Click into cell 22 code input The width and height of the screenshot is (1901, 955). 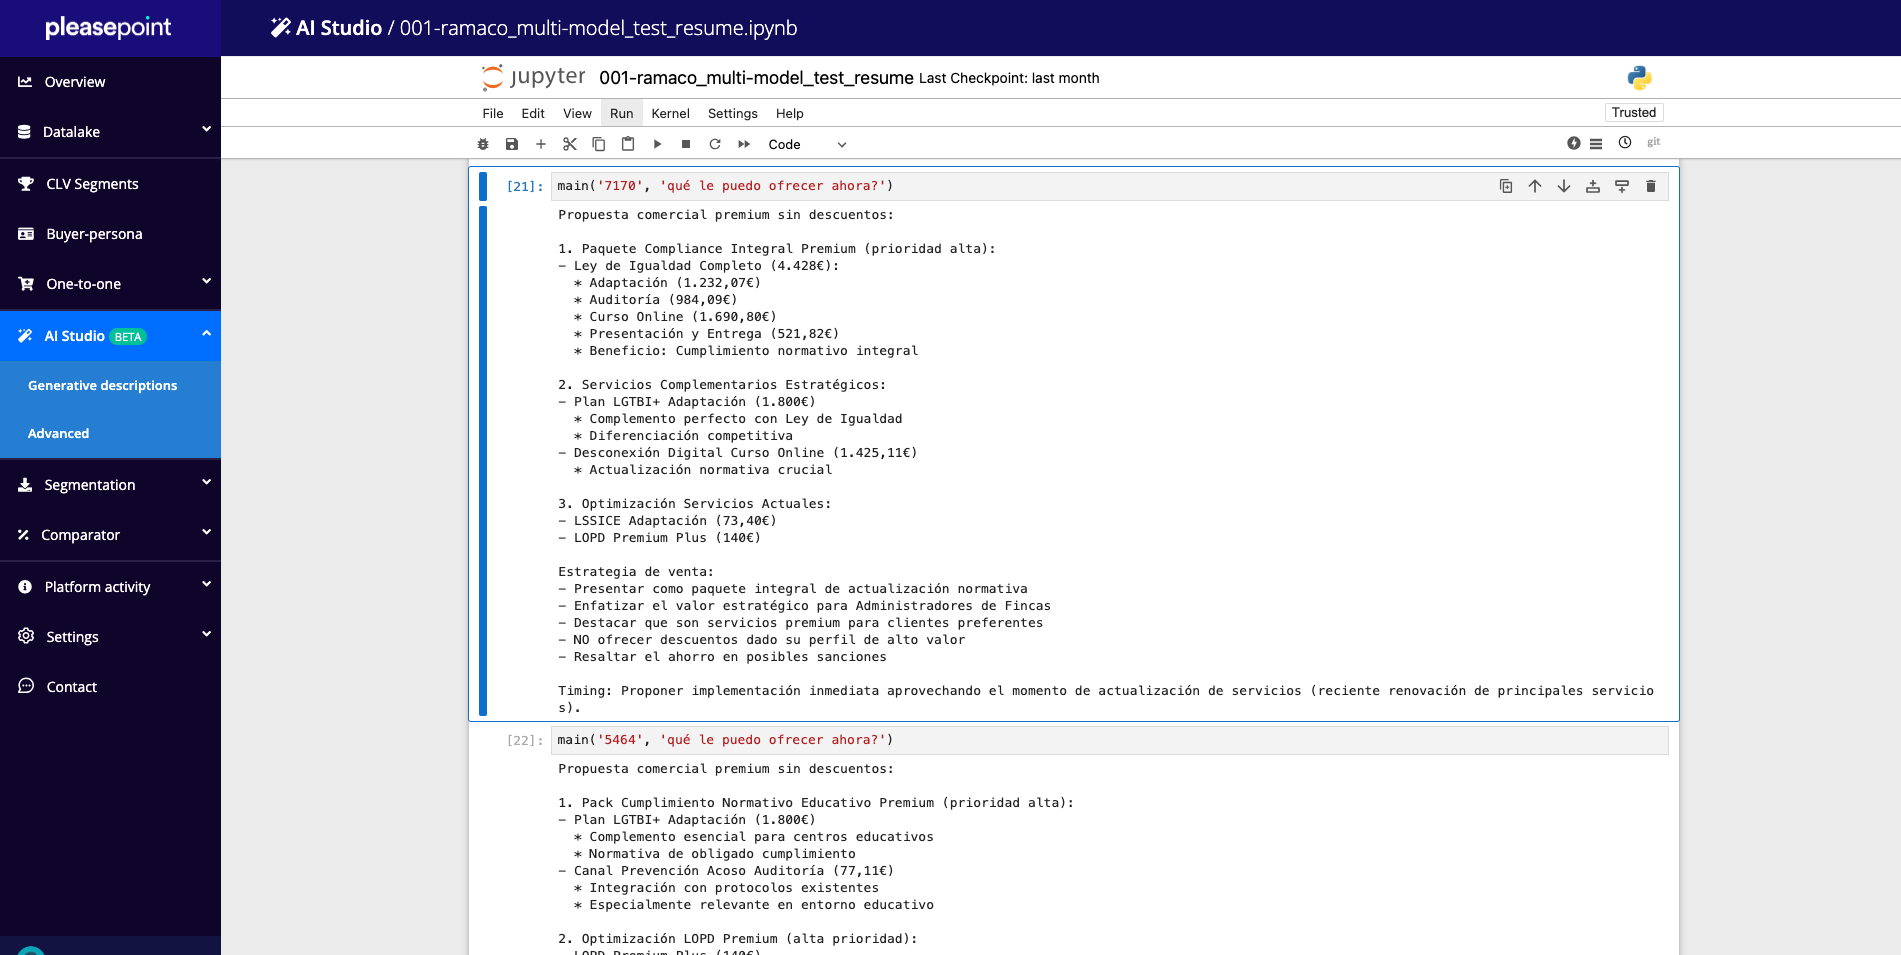[x=1100, y=740]
